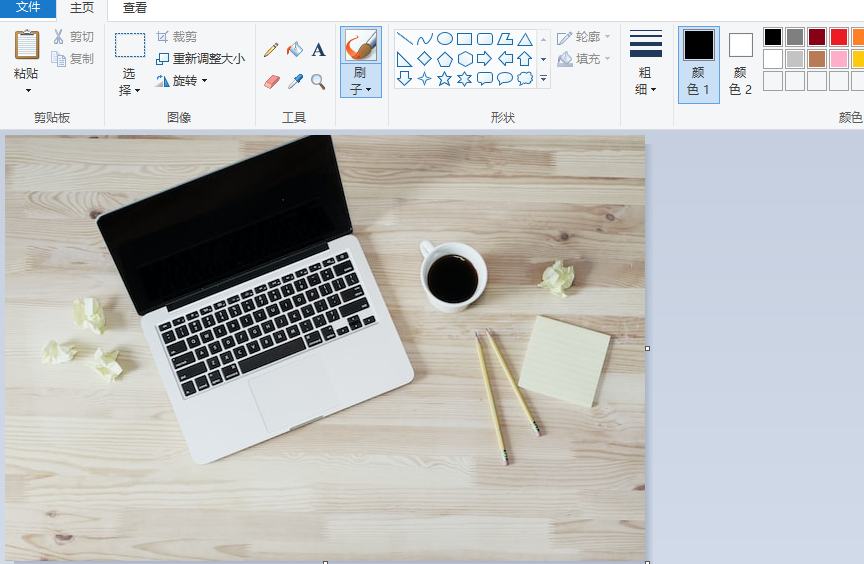Choose the straight Line shape
The width and height of the screenshot is (864, 564).
point(404,39)
